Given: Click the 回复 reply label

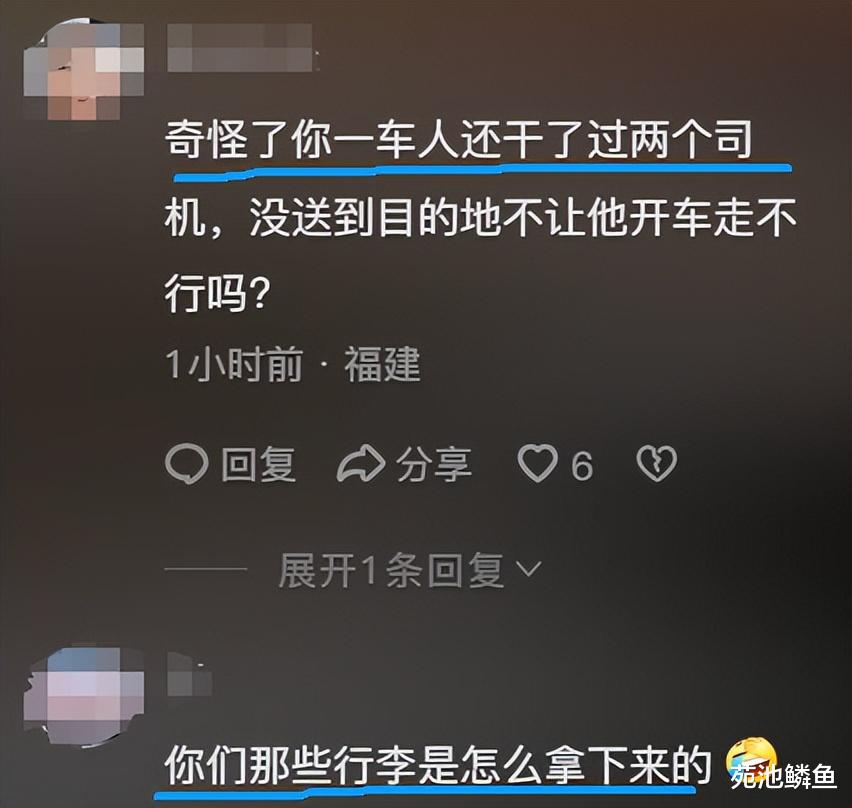Looking at the screenshot, I should tap(259, 465).
